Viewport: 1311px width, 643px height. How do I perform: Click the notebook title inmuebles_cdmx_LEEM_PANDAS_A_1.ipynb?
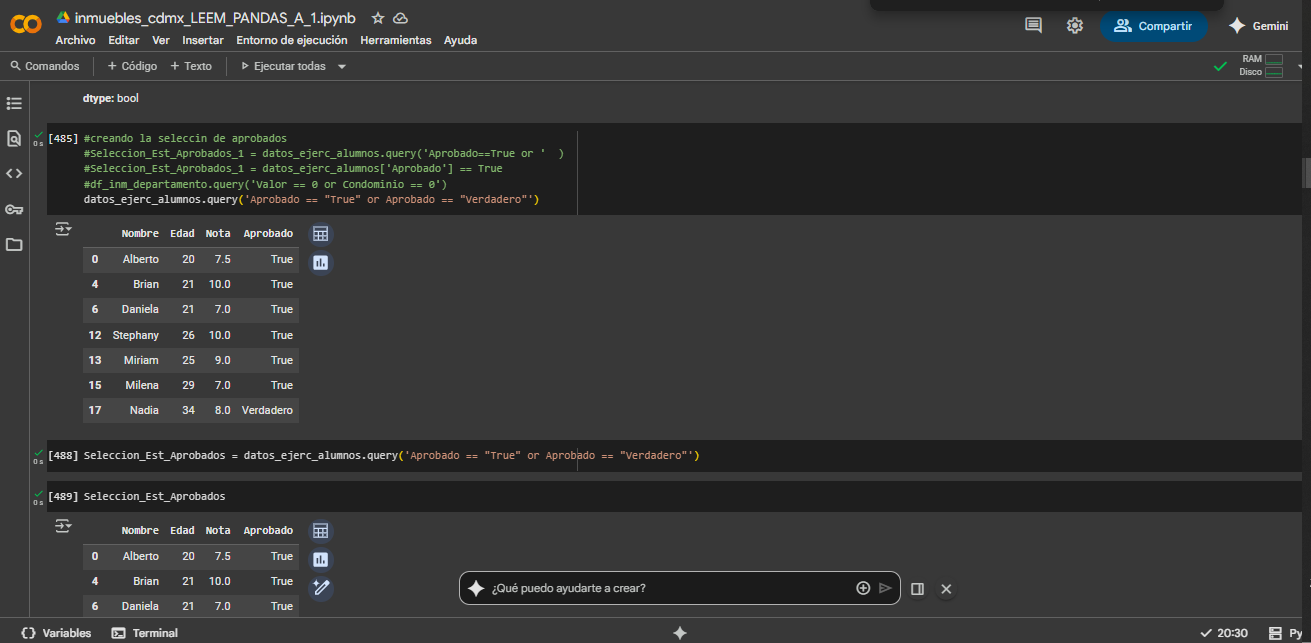(x=215, y=18)
